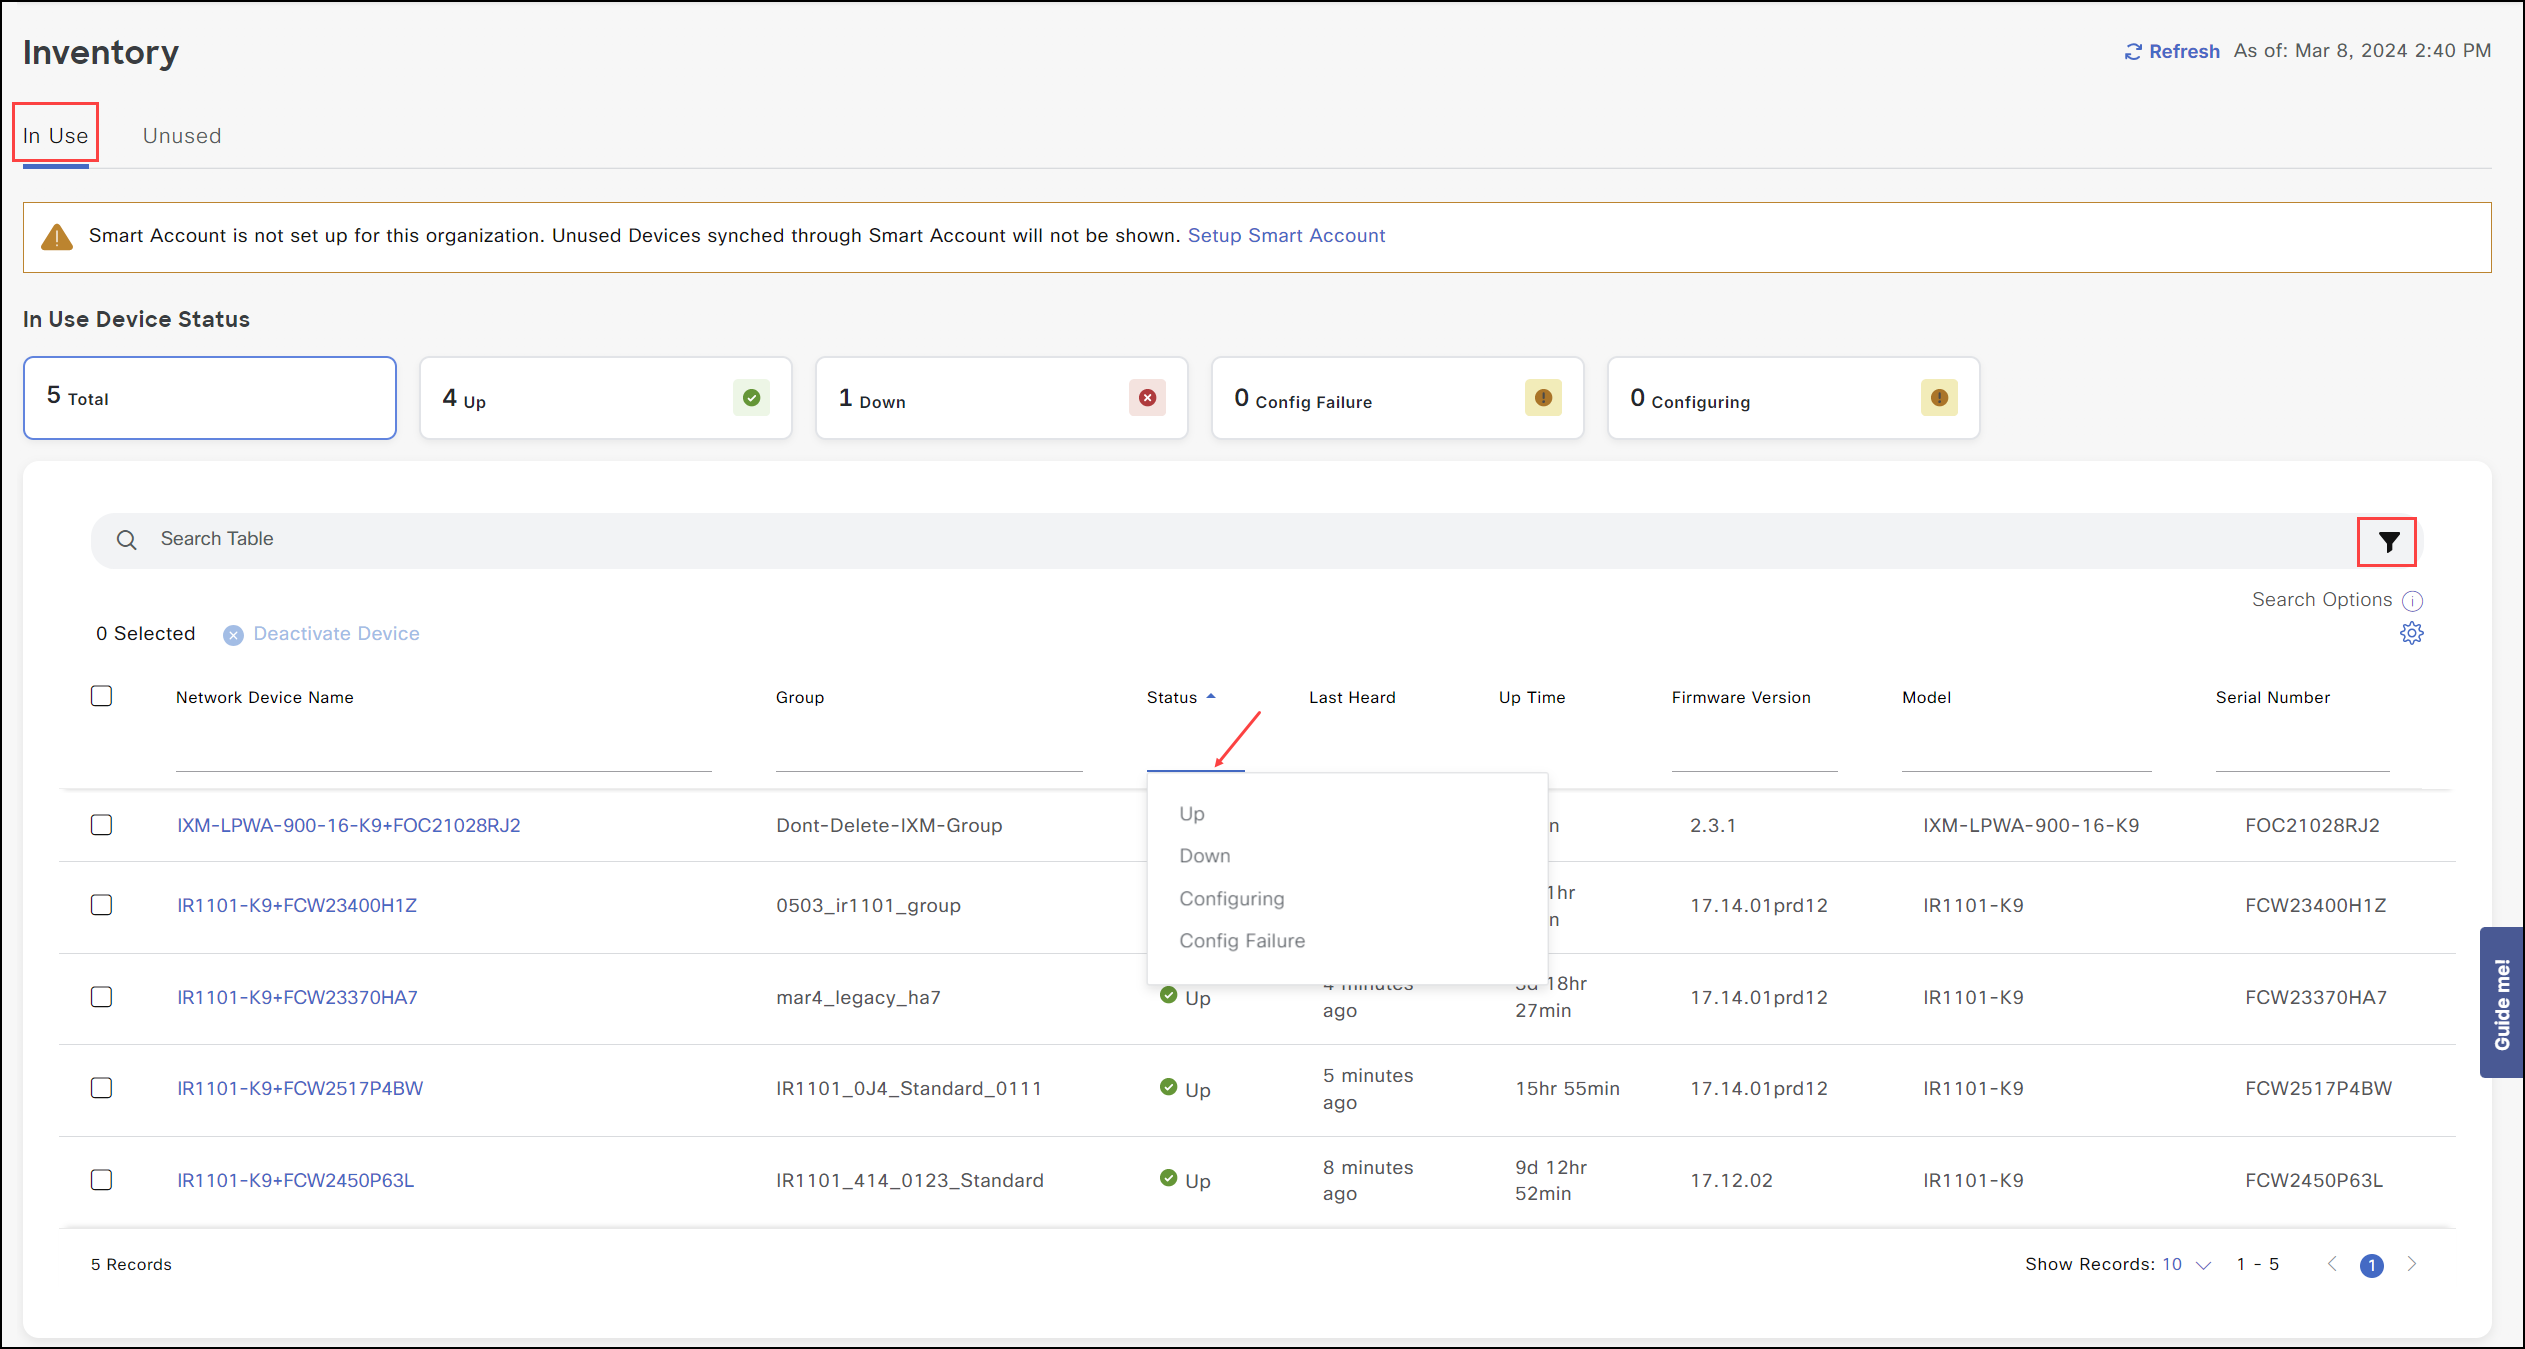Click the Deactivate Device button

(x=321, y=634)
